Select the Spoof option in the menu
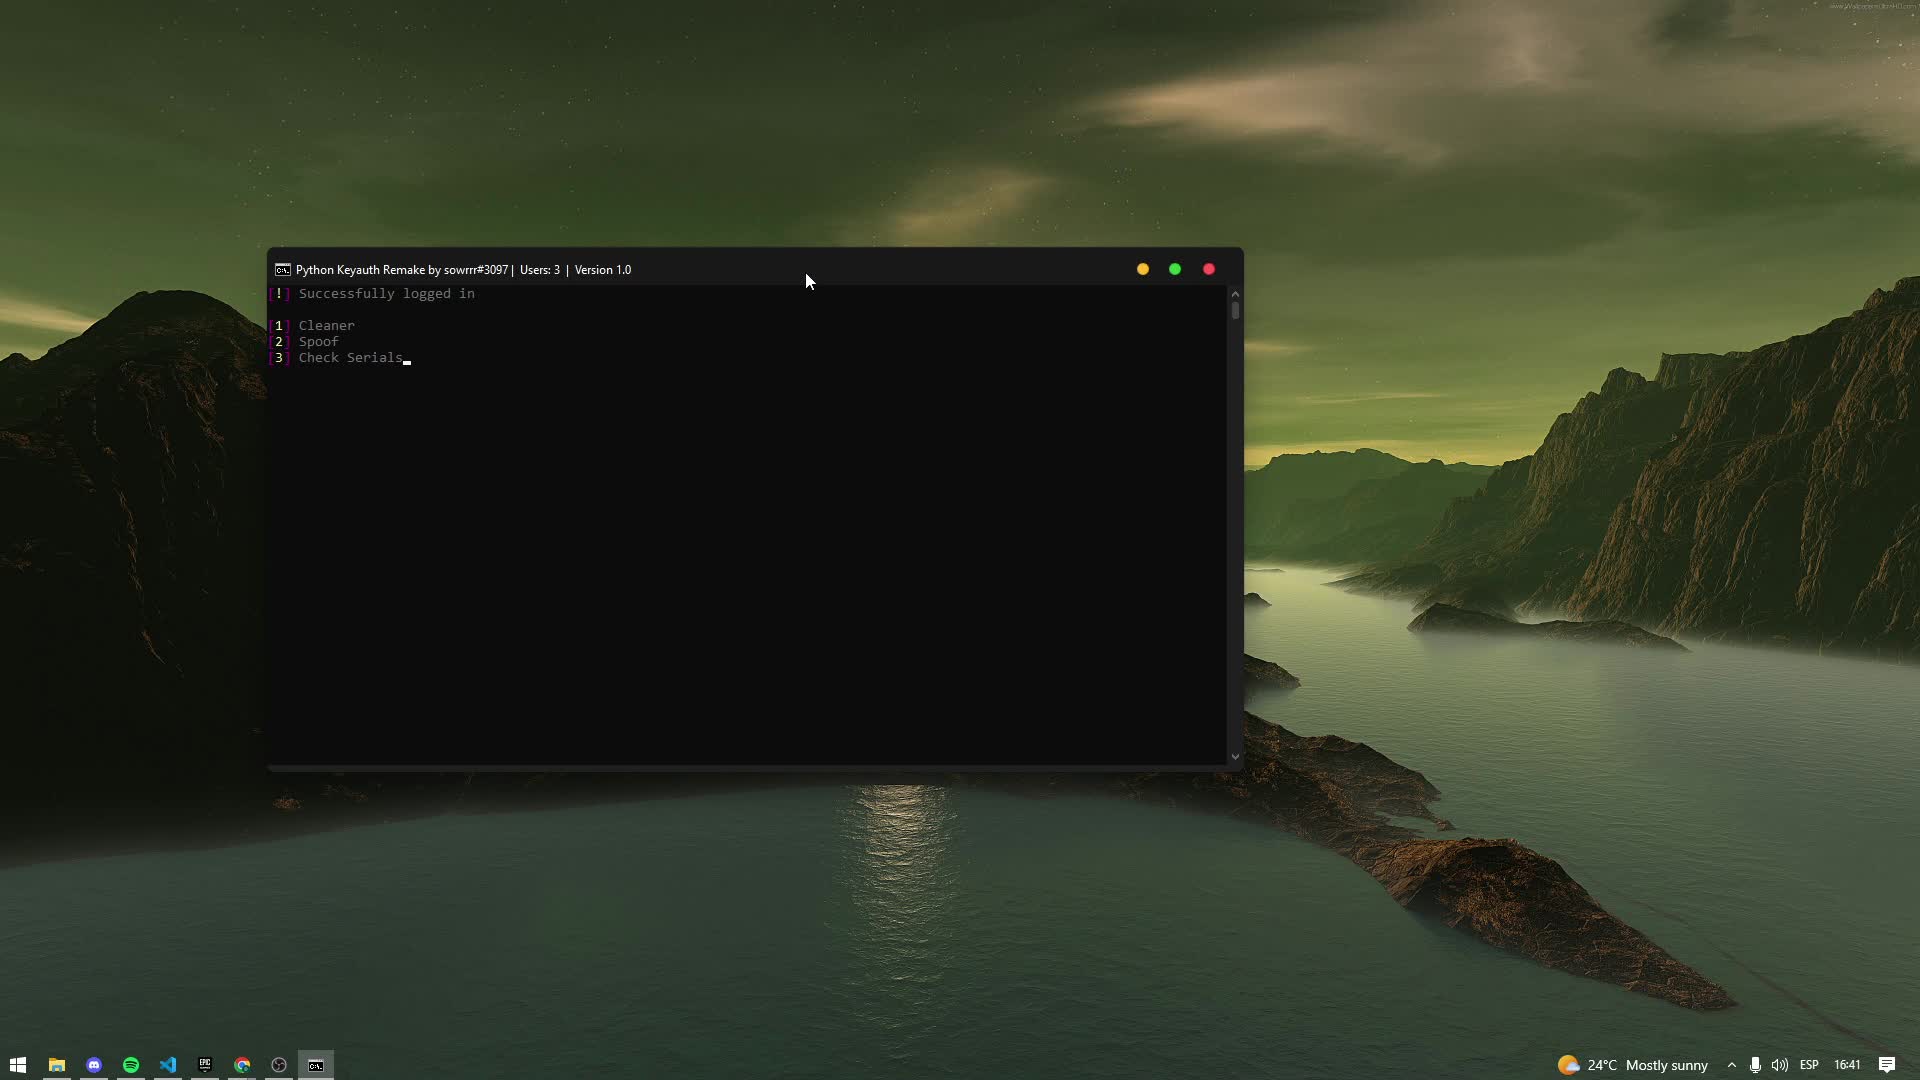This screenshot has height=1080, width=1920. pyautogui.click(x=318, y=341)
